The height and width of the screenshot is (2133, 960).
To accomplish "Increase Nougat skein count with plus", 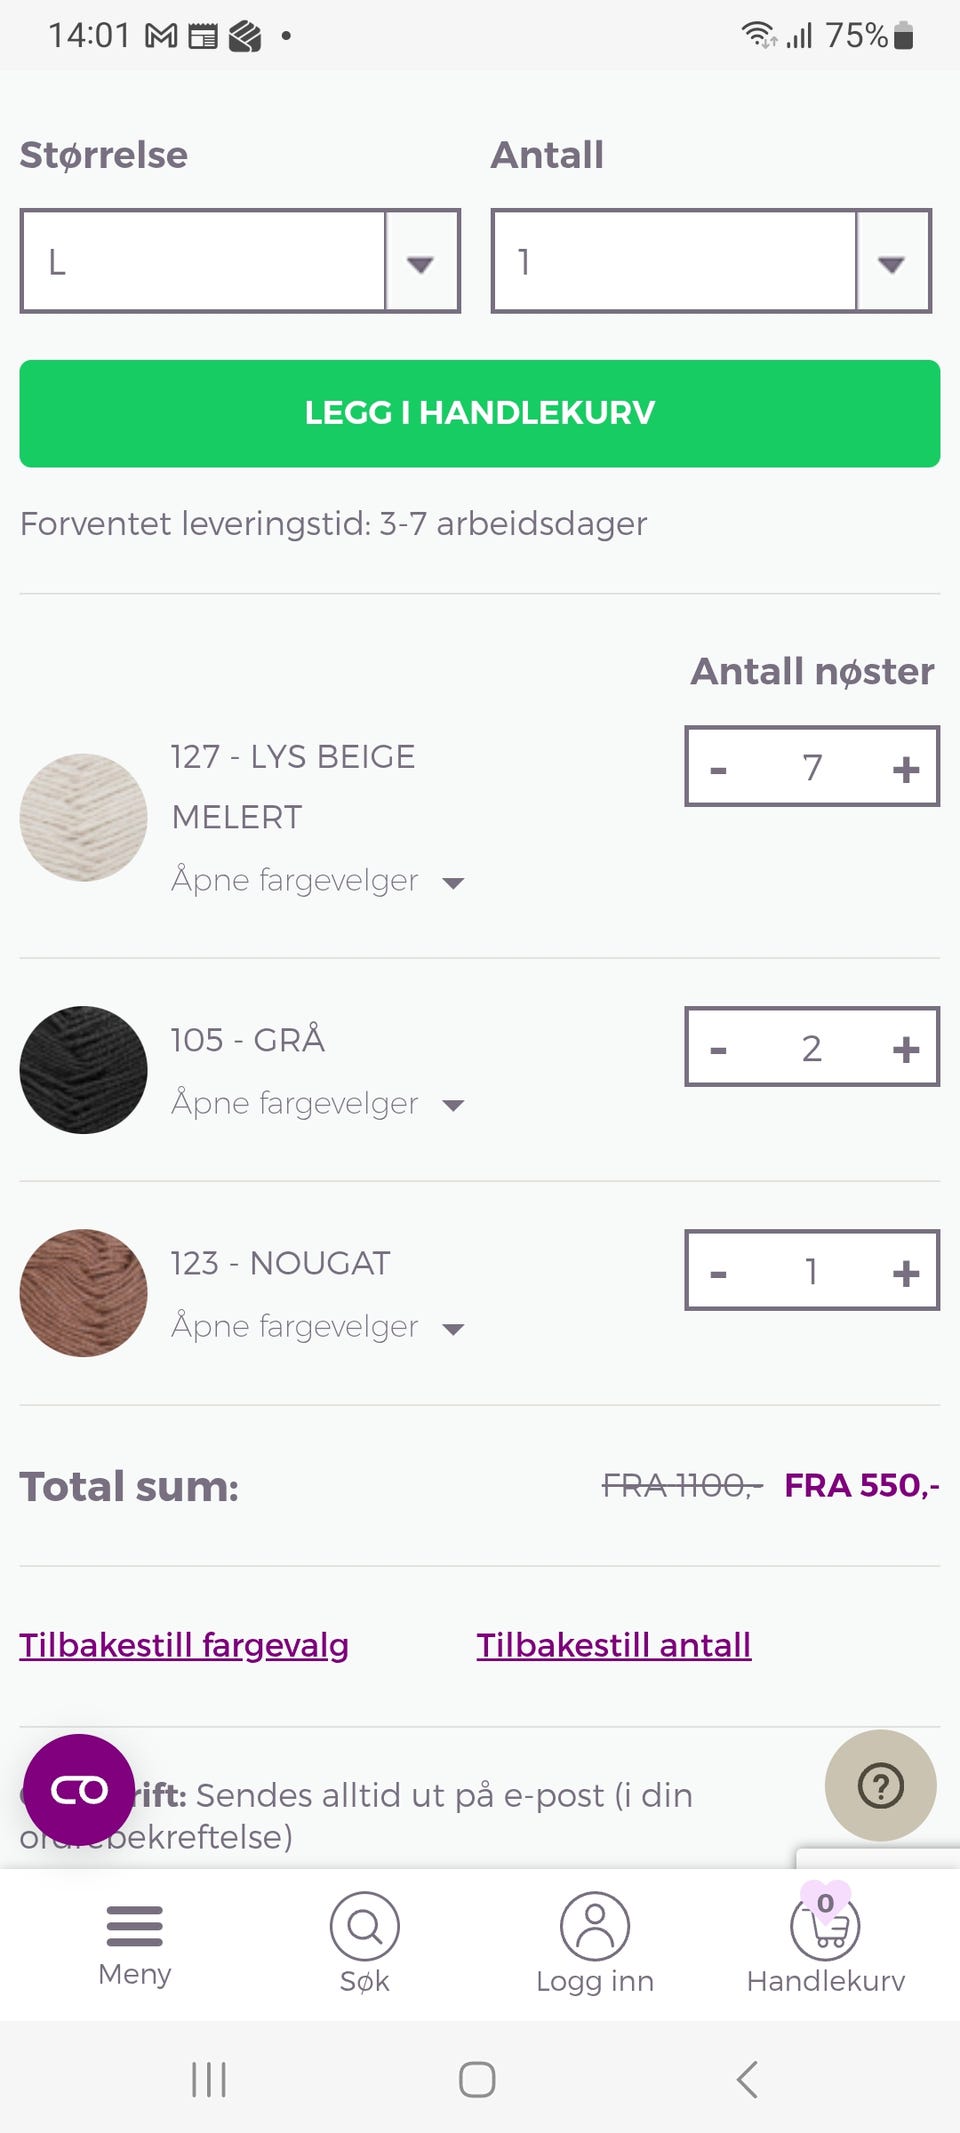I will pyautogui.click(x=906, y=1272).
